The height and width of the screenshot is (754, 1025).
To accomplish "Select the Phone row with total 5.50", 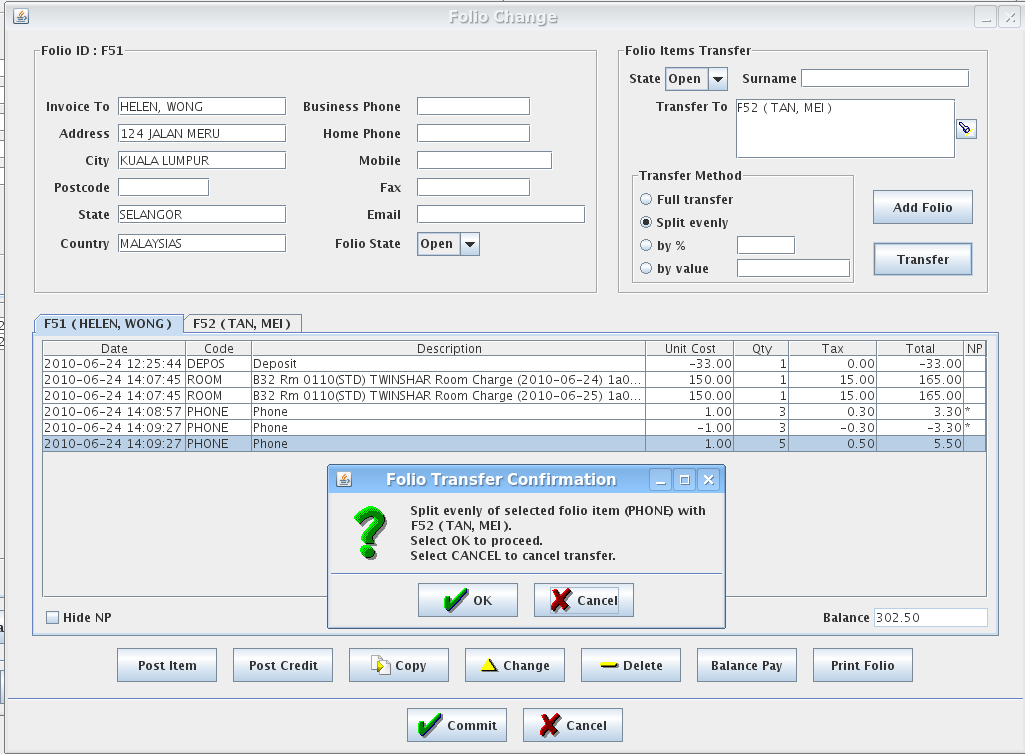I will coord(514,443).
